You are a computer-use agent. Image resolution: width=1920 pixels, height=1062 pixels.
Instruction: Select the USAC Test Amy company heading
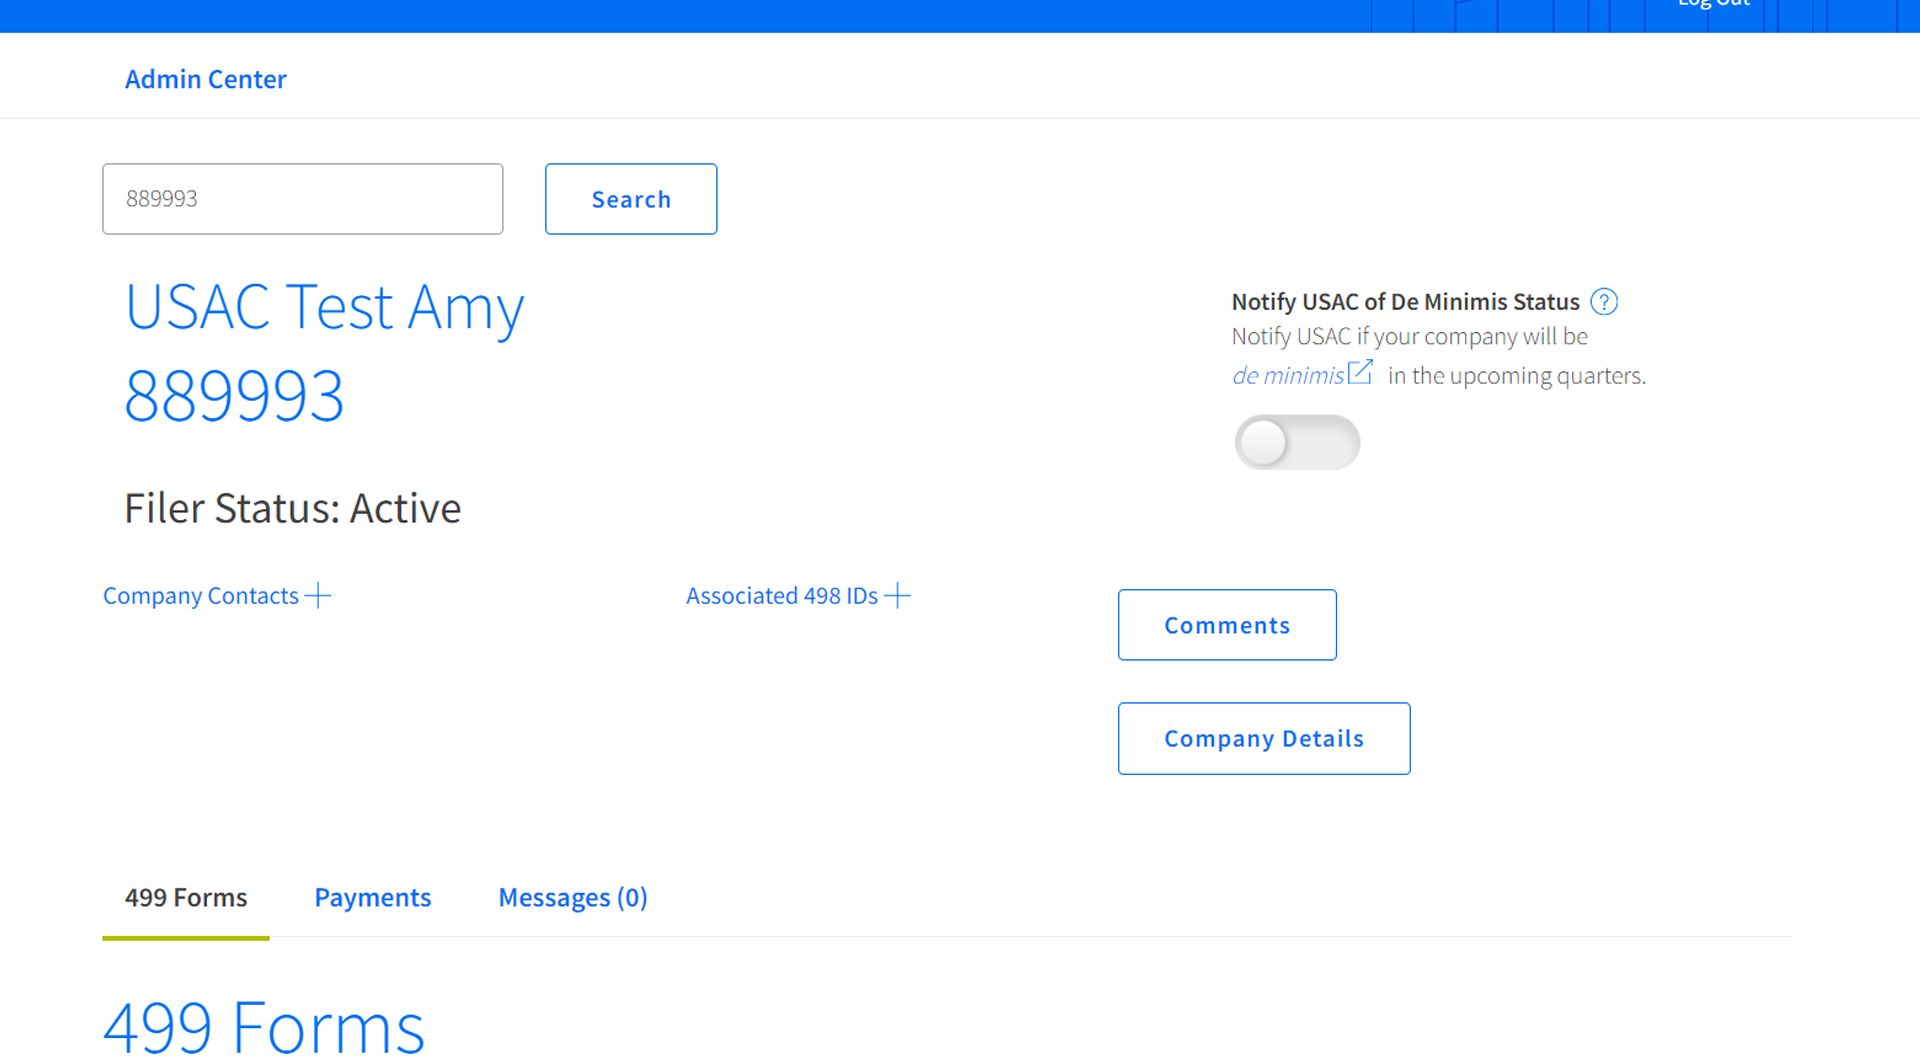tap(324, 306)
